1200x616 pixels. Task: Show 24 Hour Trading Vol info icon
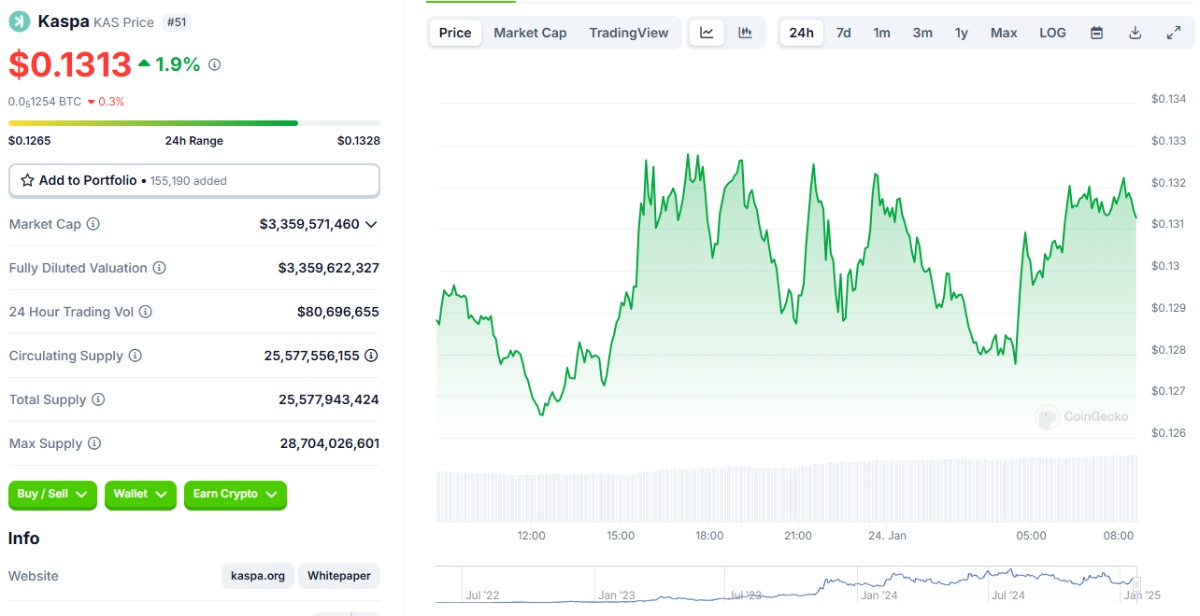145,312
